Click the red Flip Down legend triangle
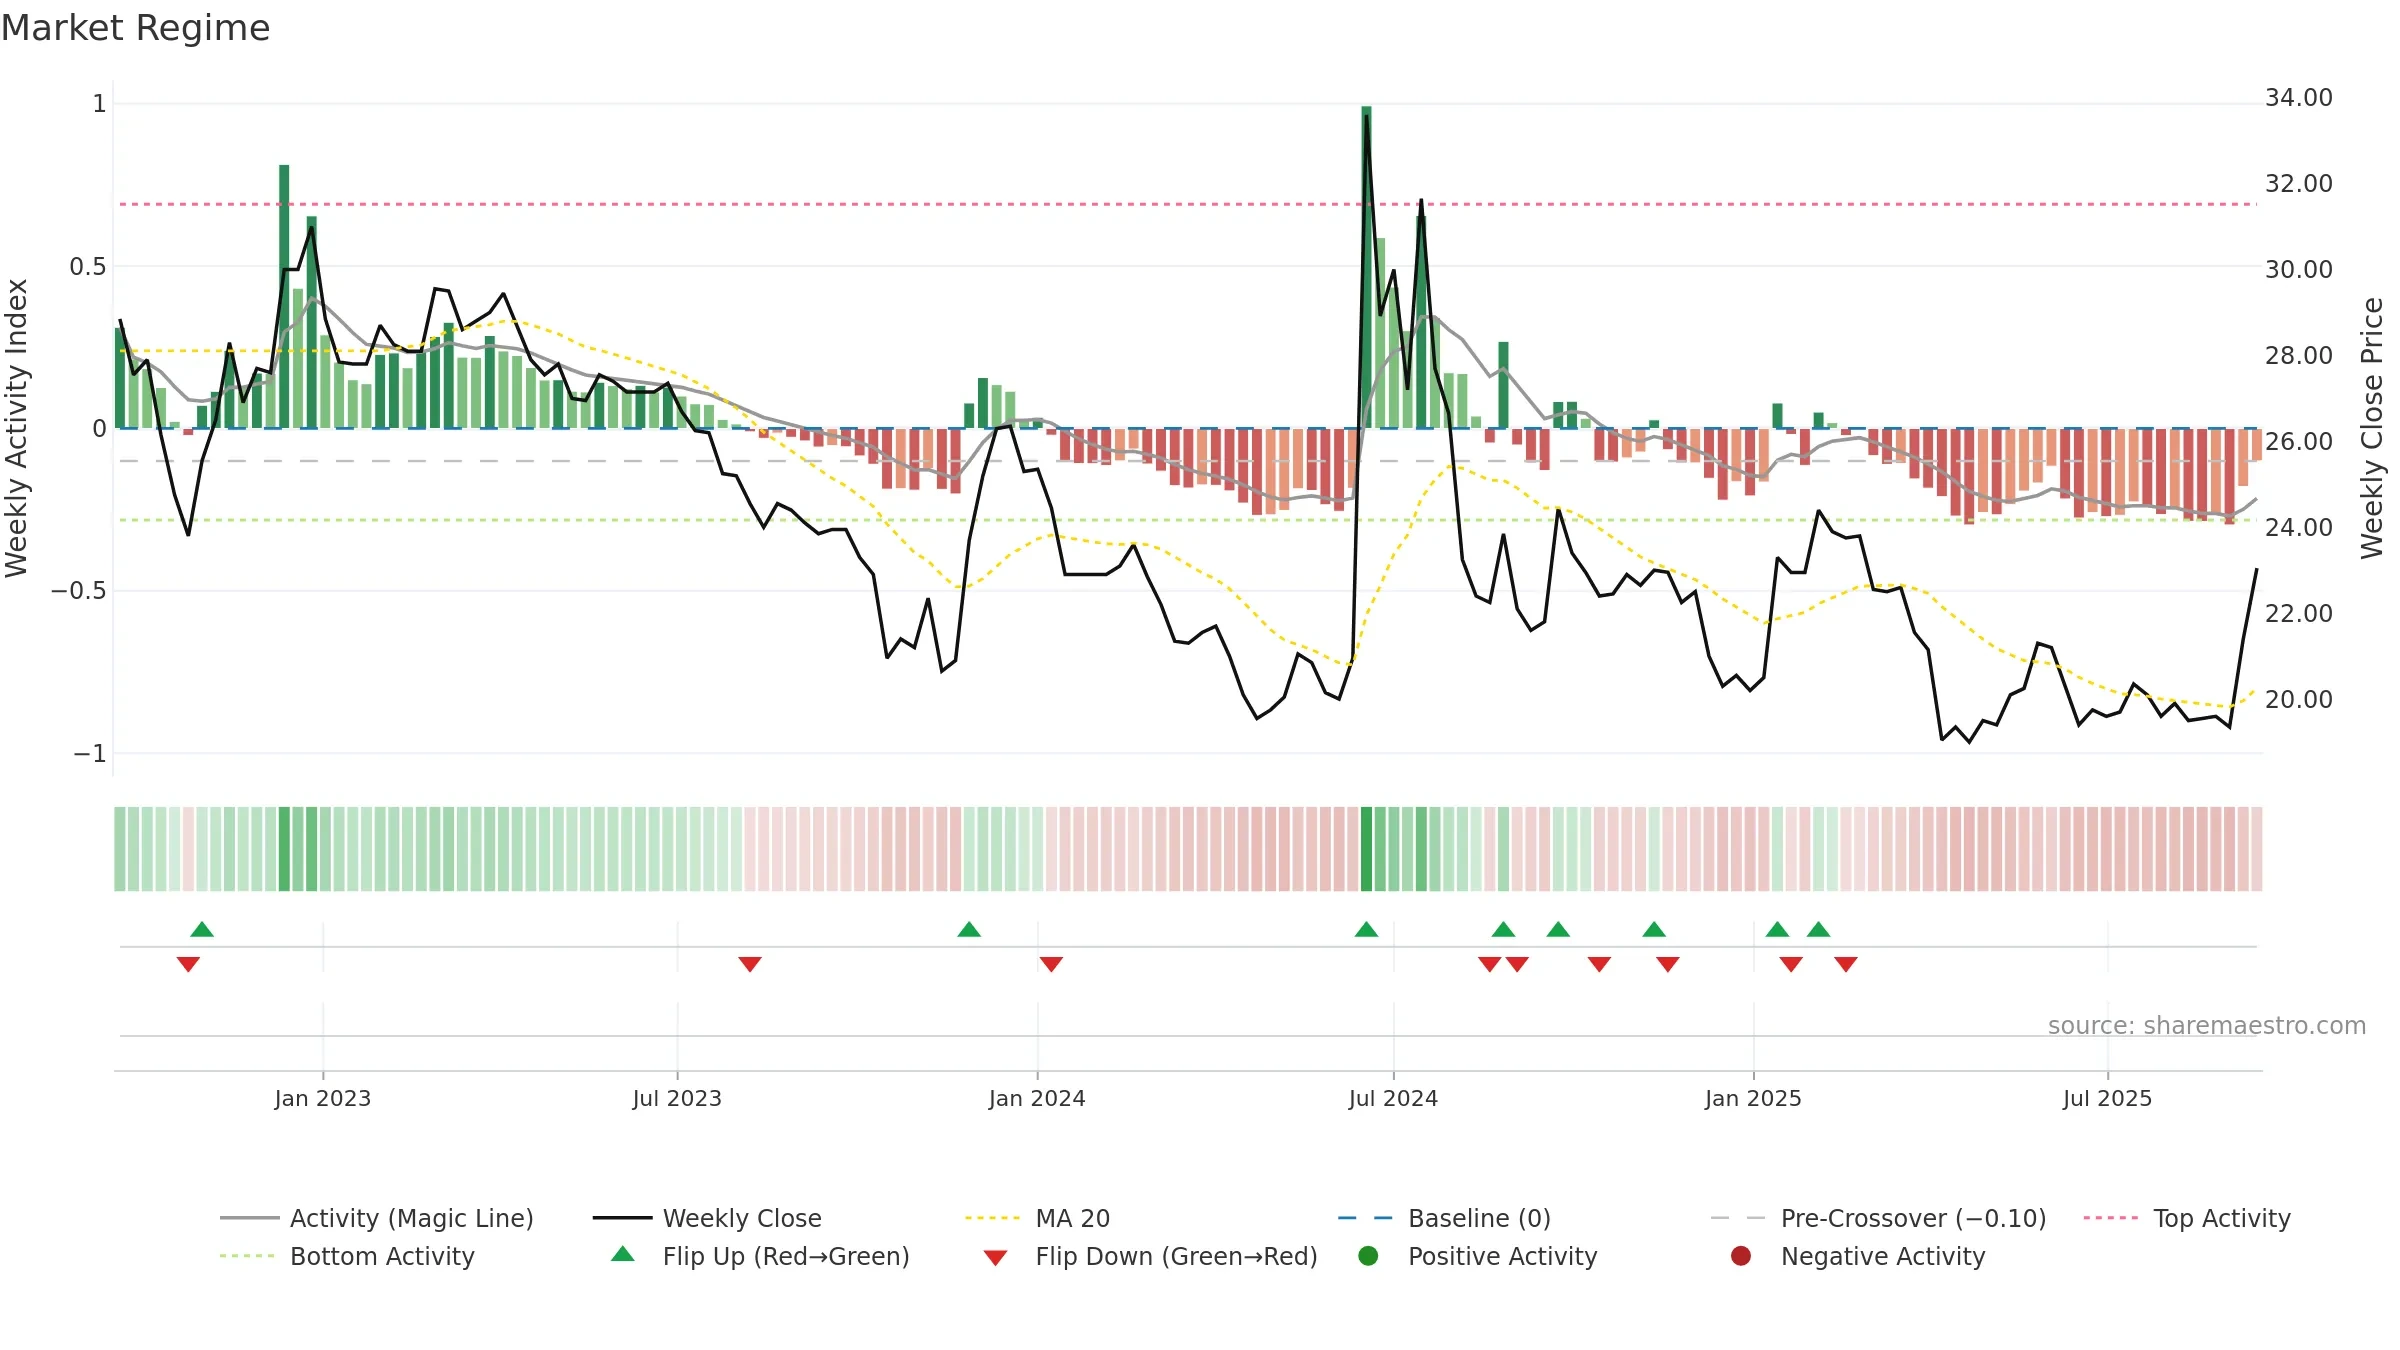 [995, 1258]
